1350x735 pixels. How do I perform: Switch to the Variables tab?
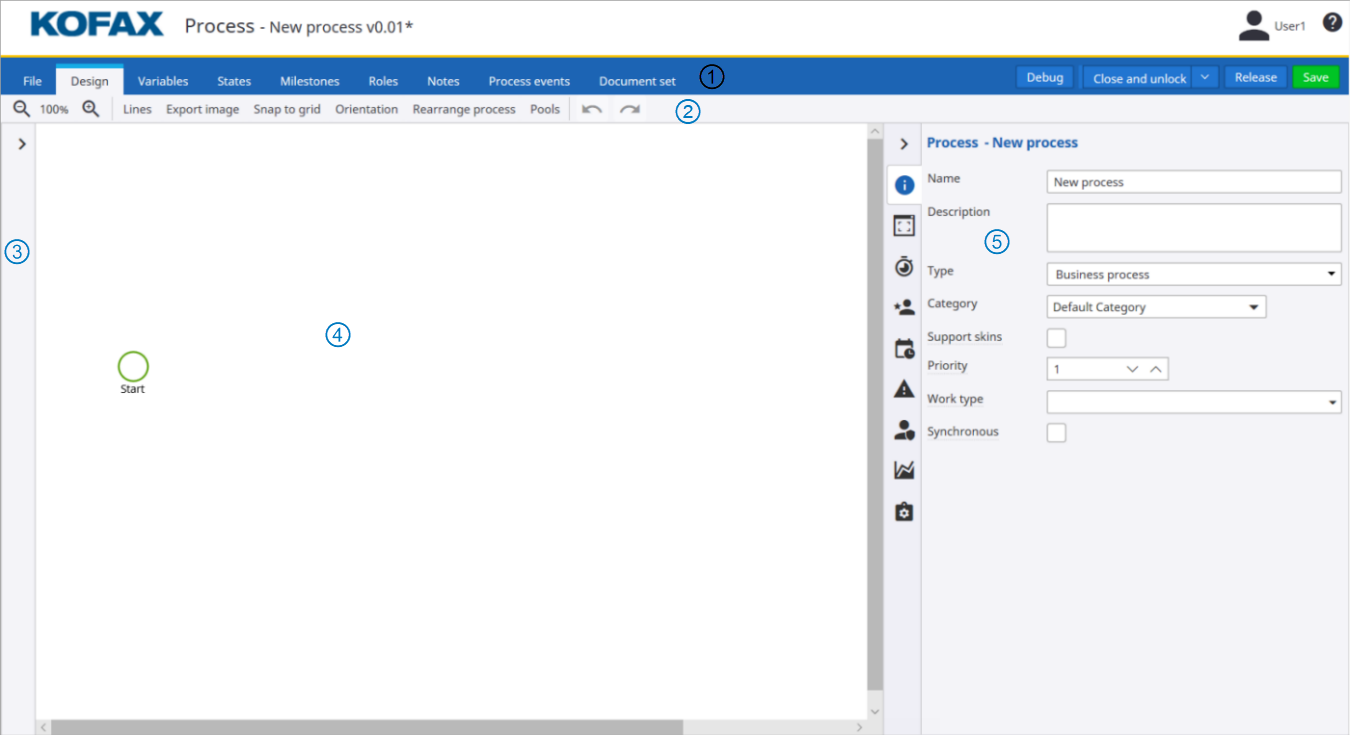tap(163, 81)
